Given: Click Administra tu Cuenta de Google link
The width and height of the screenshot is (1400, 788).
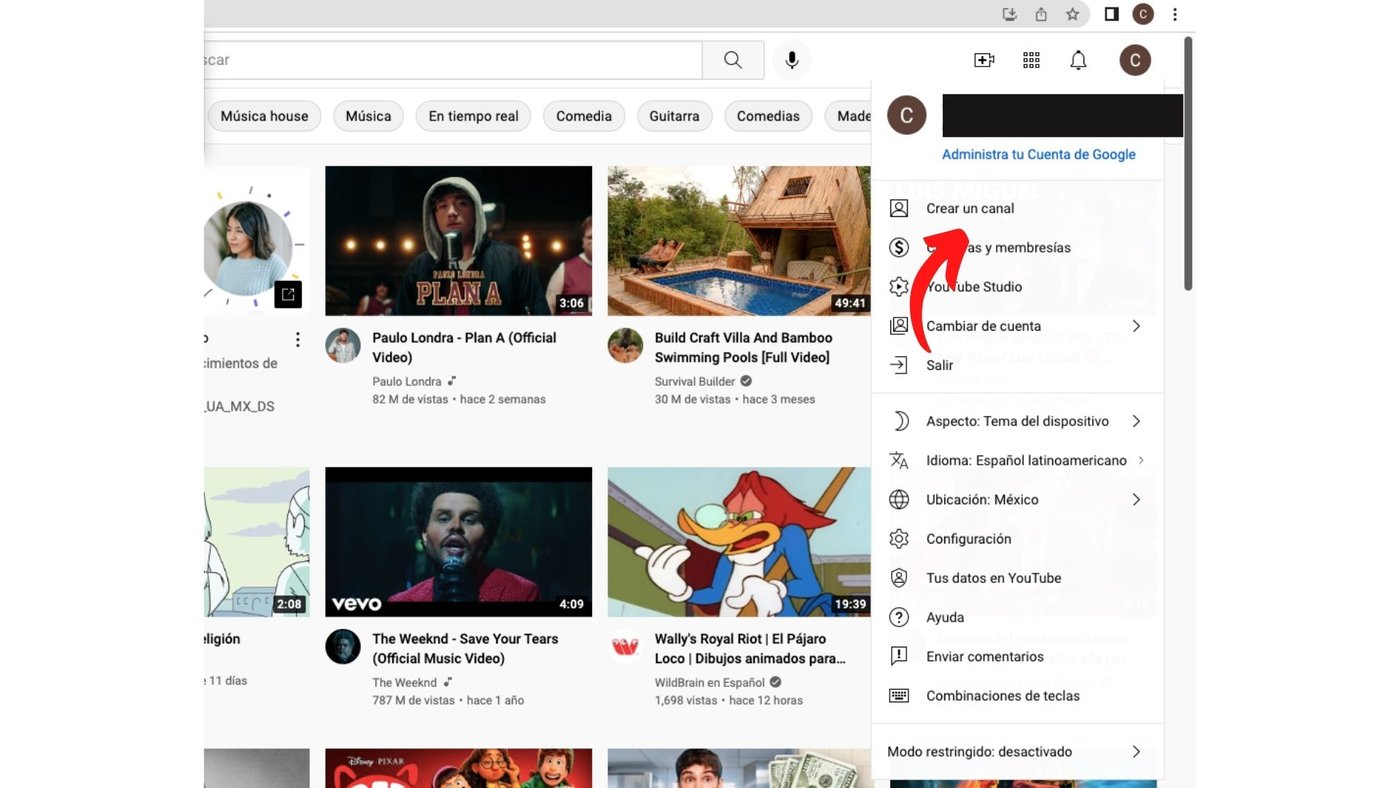Looking at the screenshot, I should point(1039,154).
